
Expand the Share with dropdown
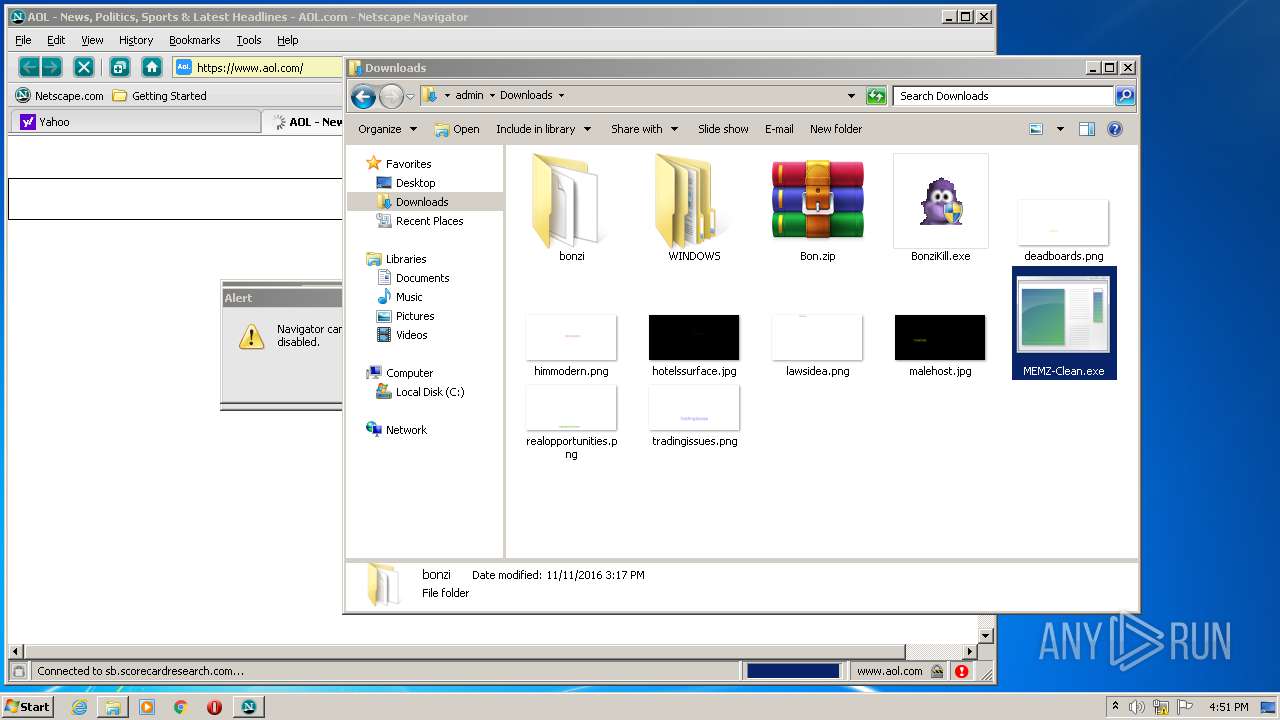coord(645,129)
